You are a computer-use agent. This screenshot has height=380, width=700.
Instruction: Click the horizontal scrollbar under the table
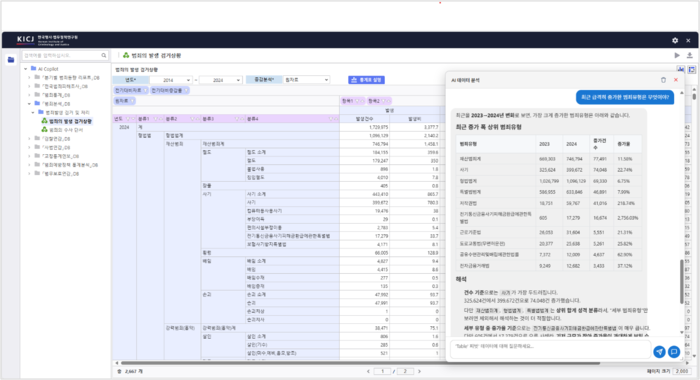(360, 363)
